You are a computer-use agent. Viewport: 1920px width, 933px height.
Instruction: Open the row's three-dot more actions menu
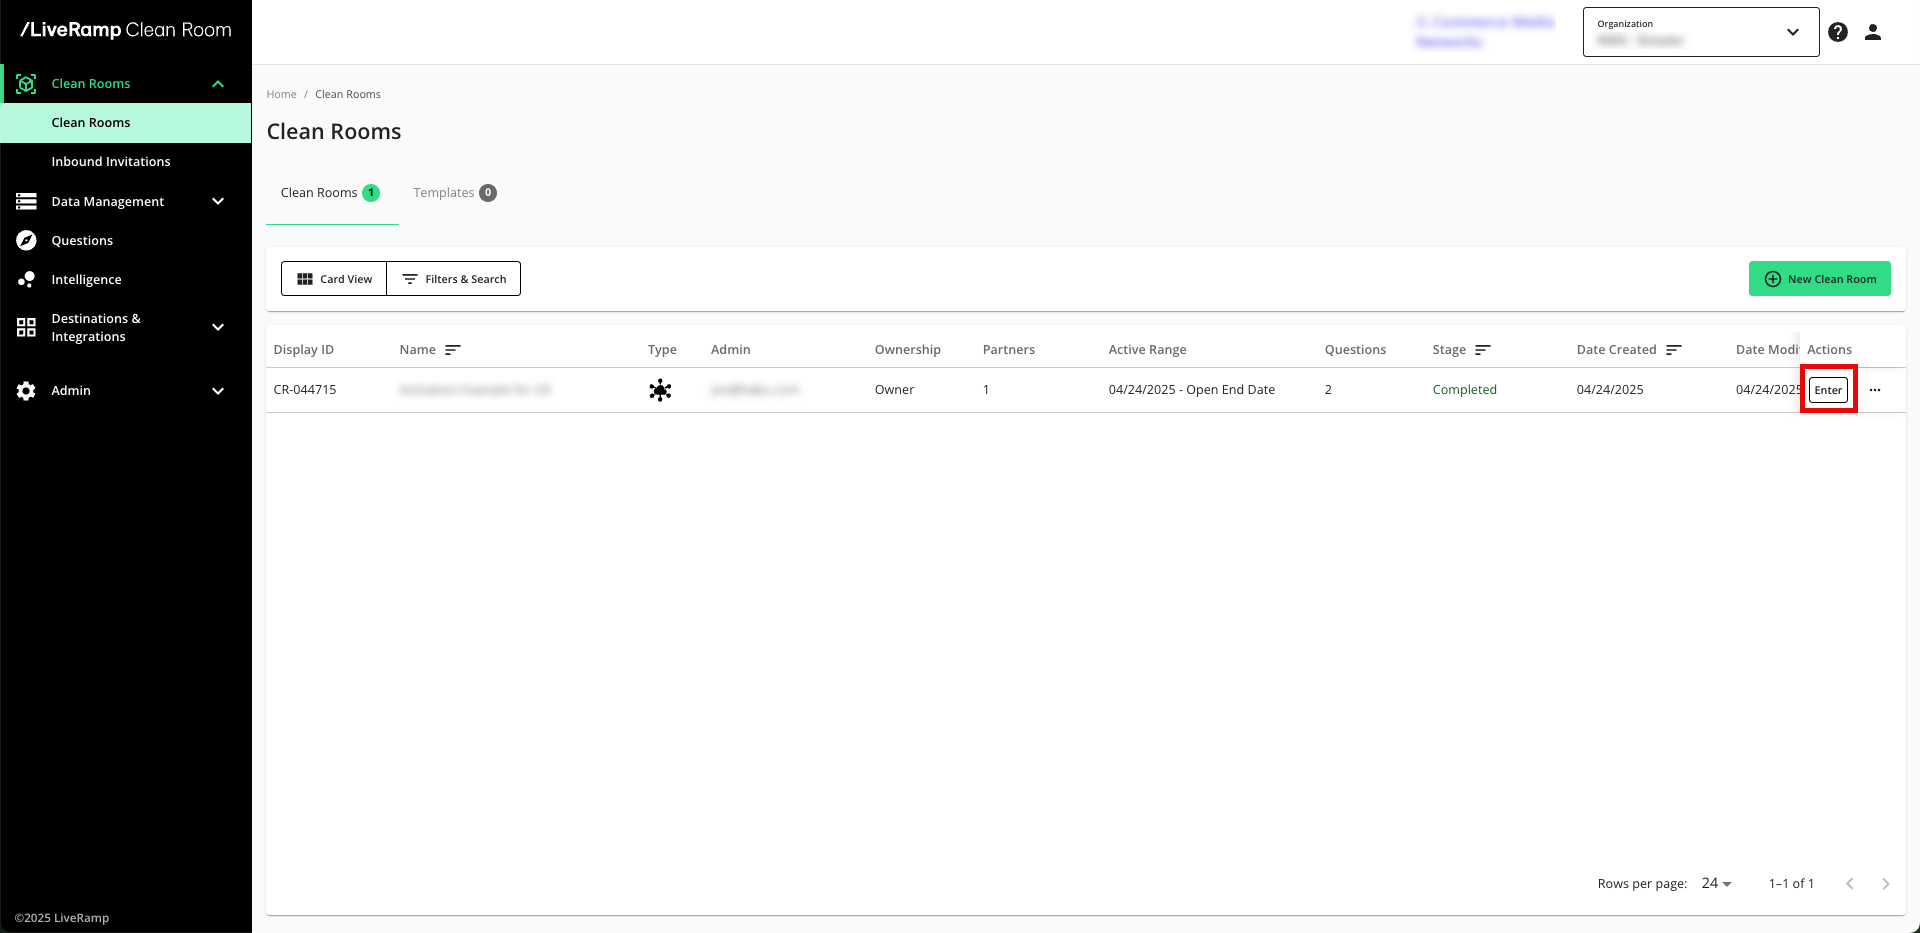click(1875, 390)
